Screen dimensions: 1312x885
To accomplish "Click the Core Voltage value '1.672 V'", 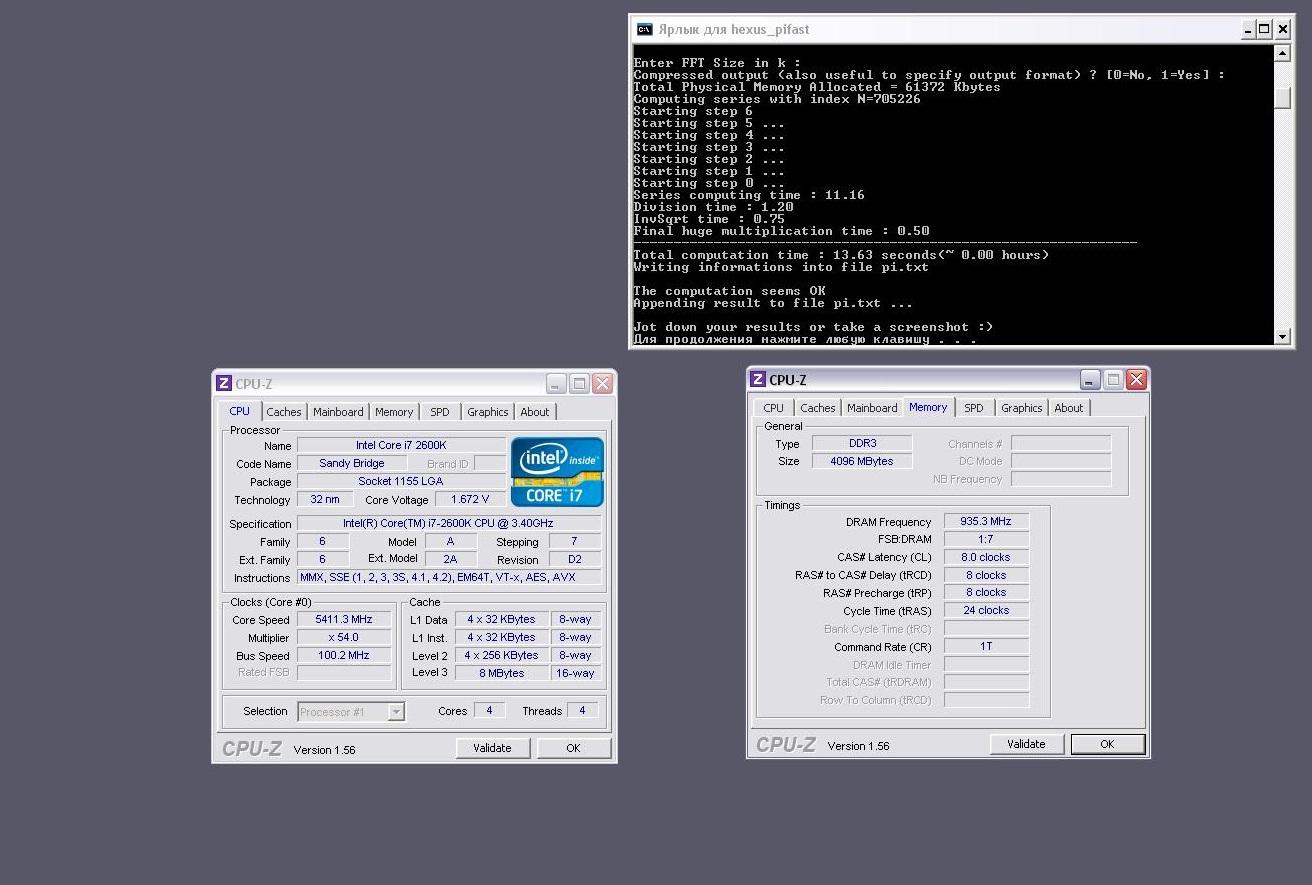I will (470, 500).
